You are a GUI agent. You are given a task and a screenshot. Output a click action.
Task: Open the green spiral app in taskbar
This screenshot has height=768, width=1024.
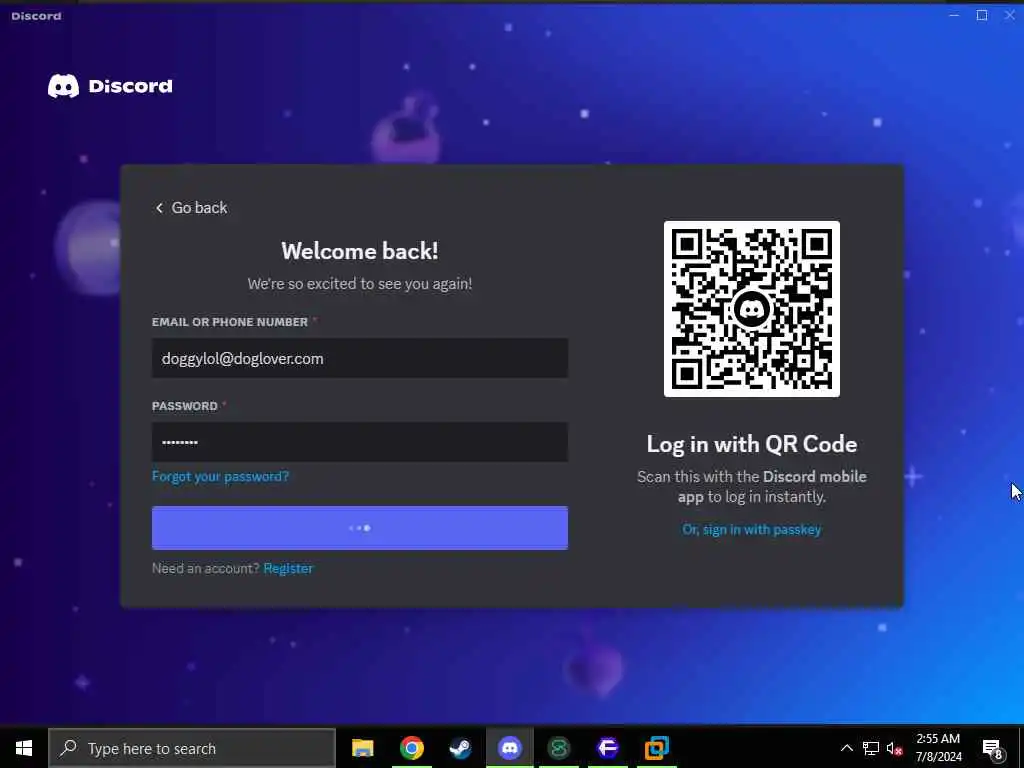[x=558, y=748]
